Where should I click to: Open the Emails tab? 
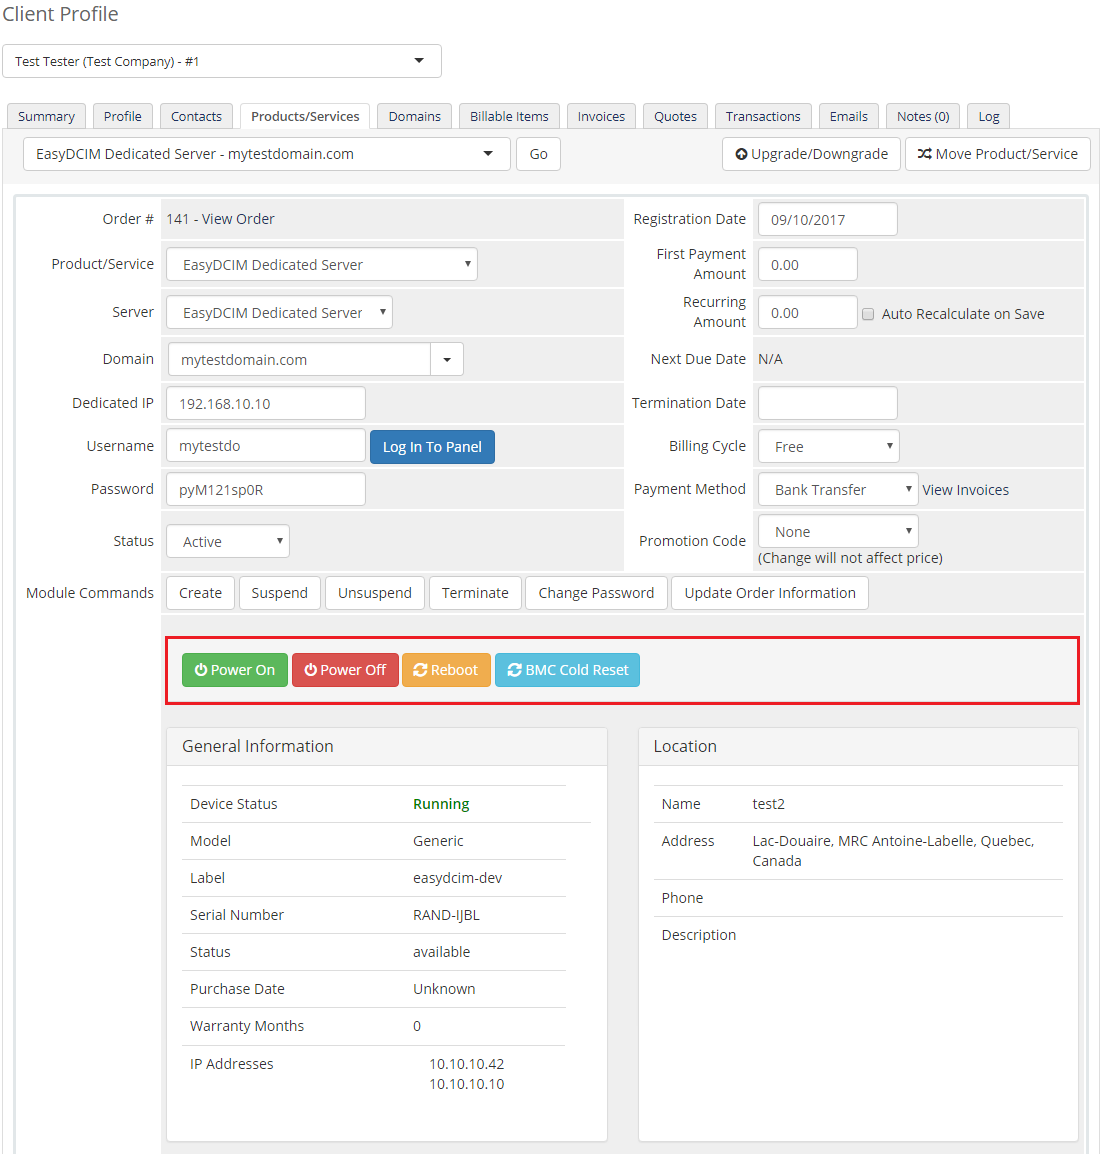(x=848, y=116)
